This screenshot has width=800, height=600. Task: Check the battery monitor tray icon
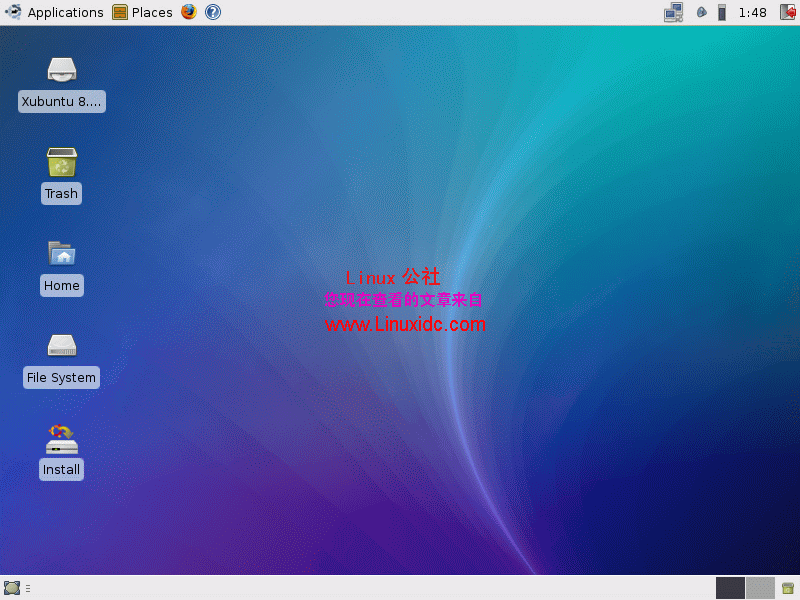(722, 12)
